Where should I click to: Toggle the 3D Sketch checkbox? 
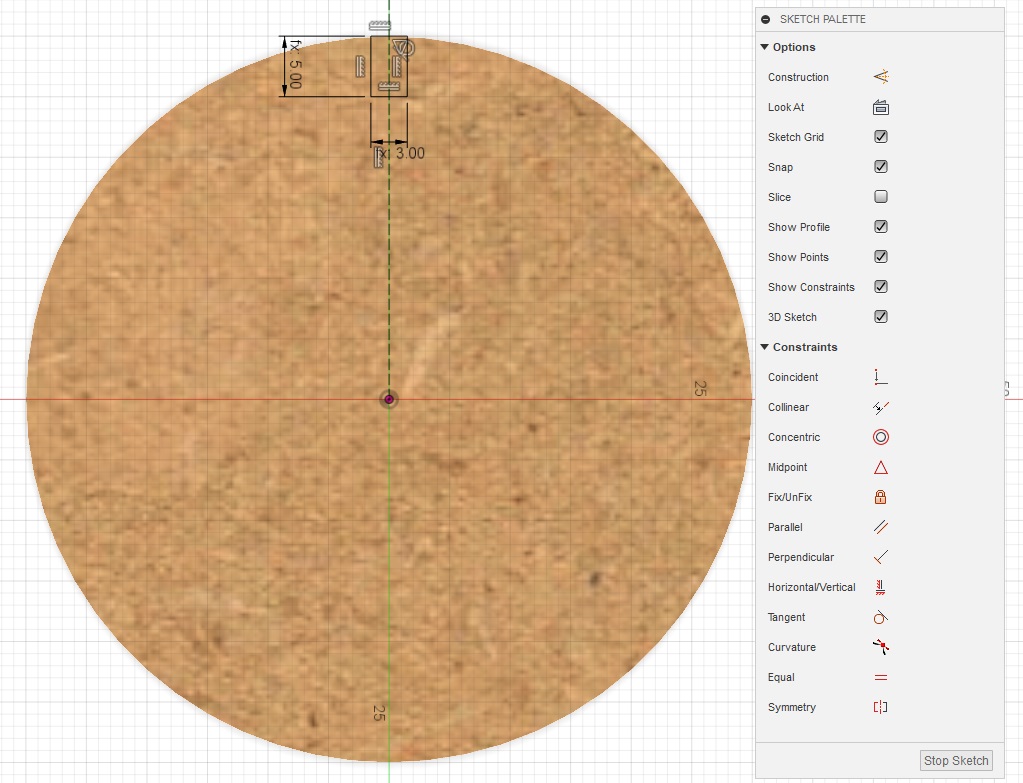click(881, 317)
